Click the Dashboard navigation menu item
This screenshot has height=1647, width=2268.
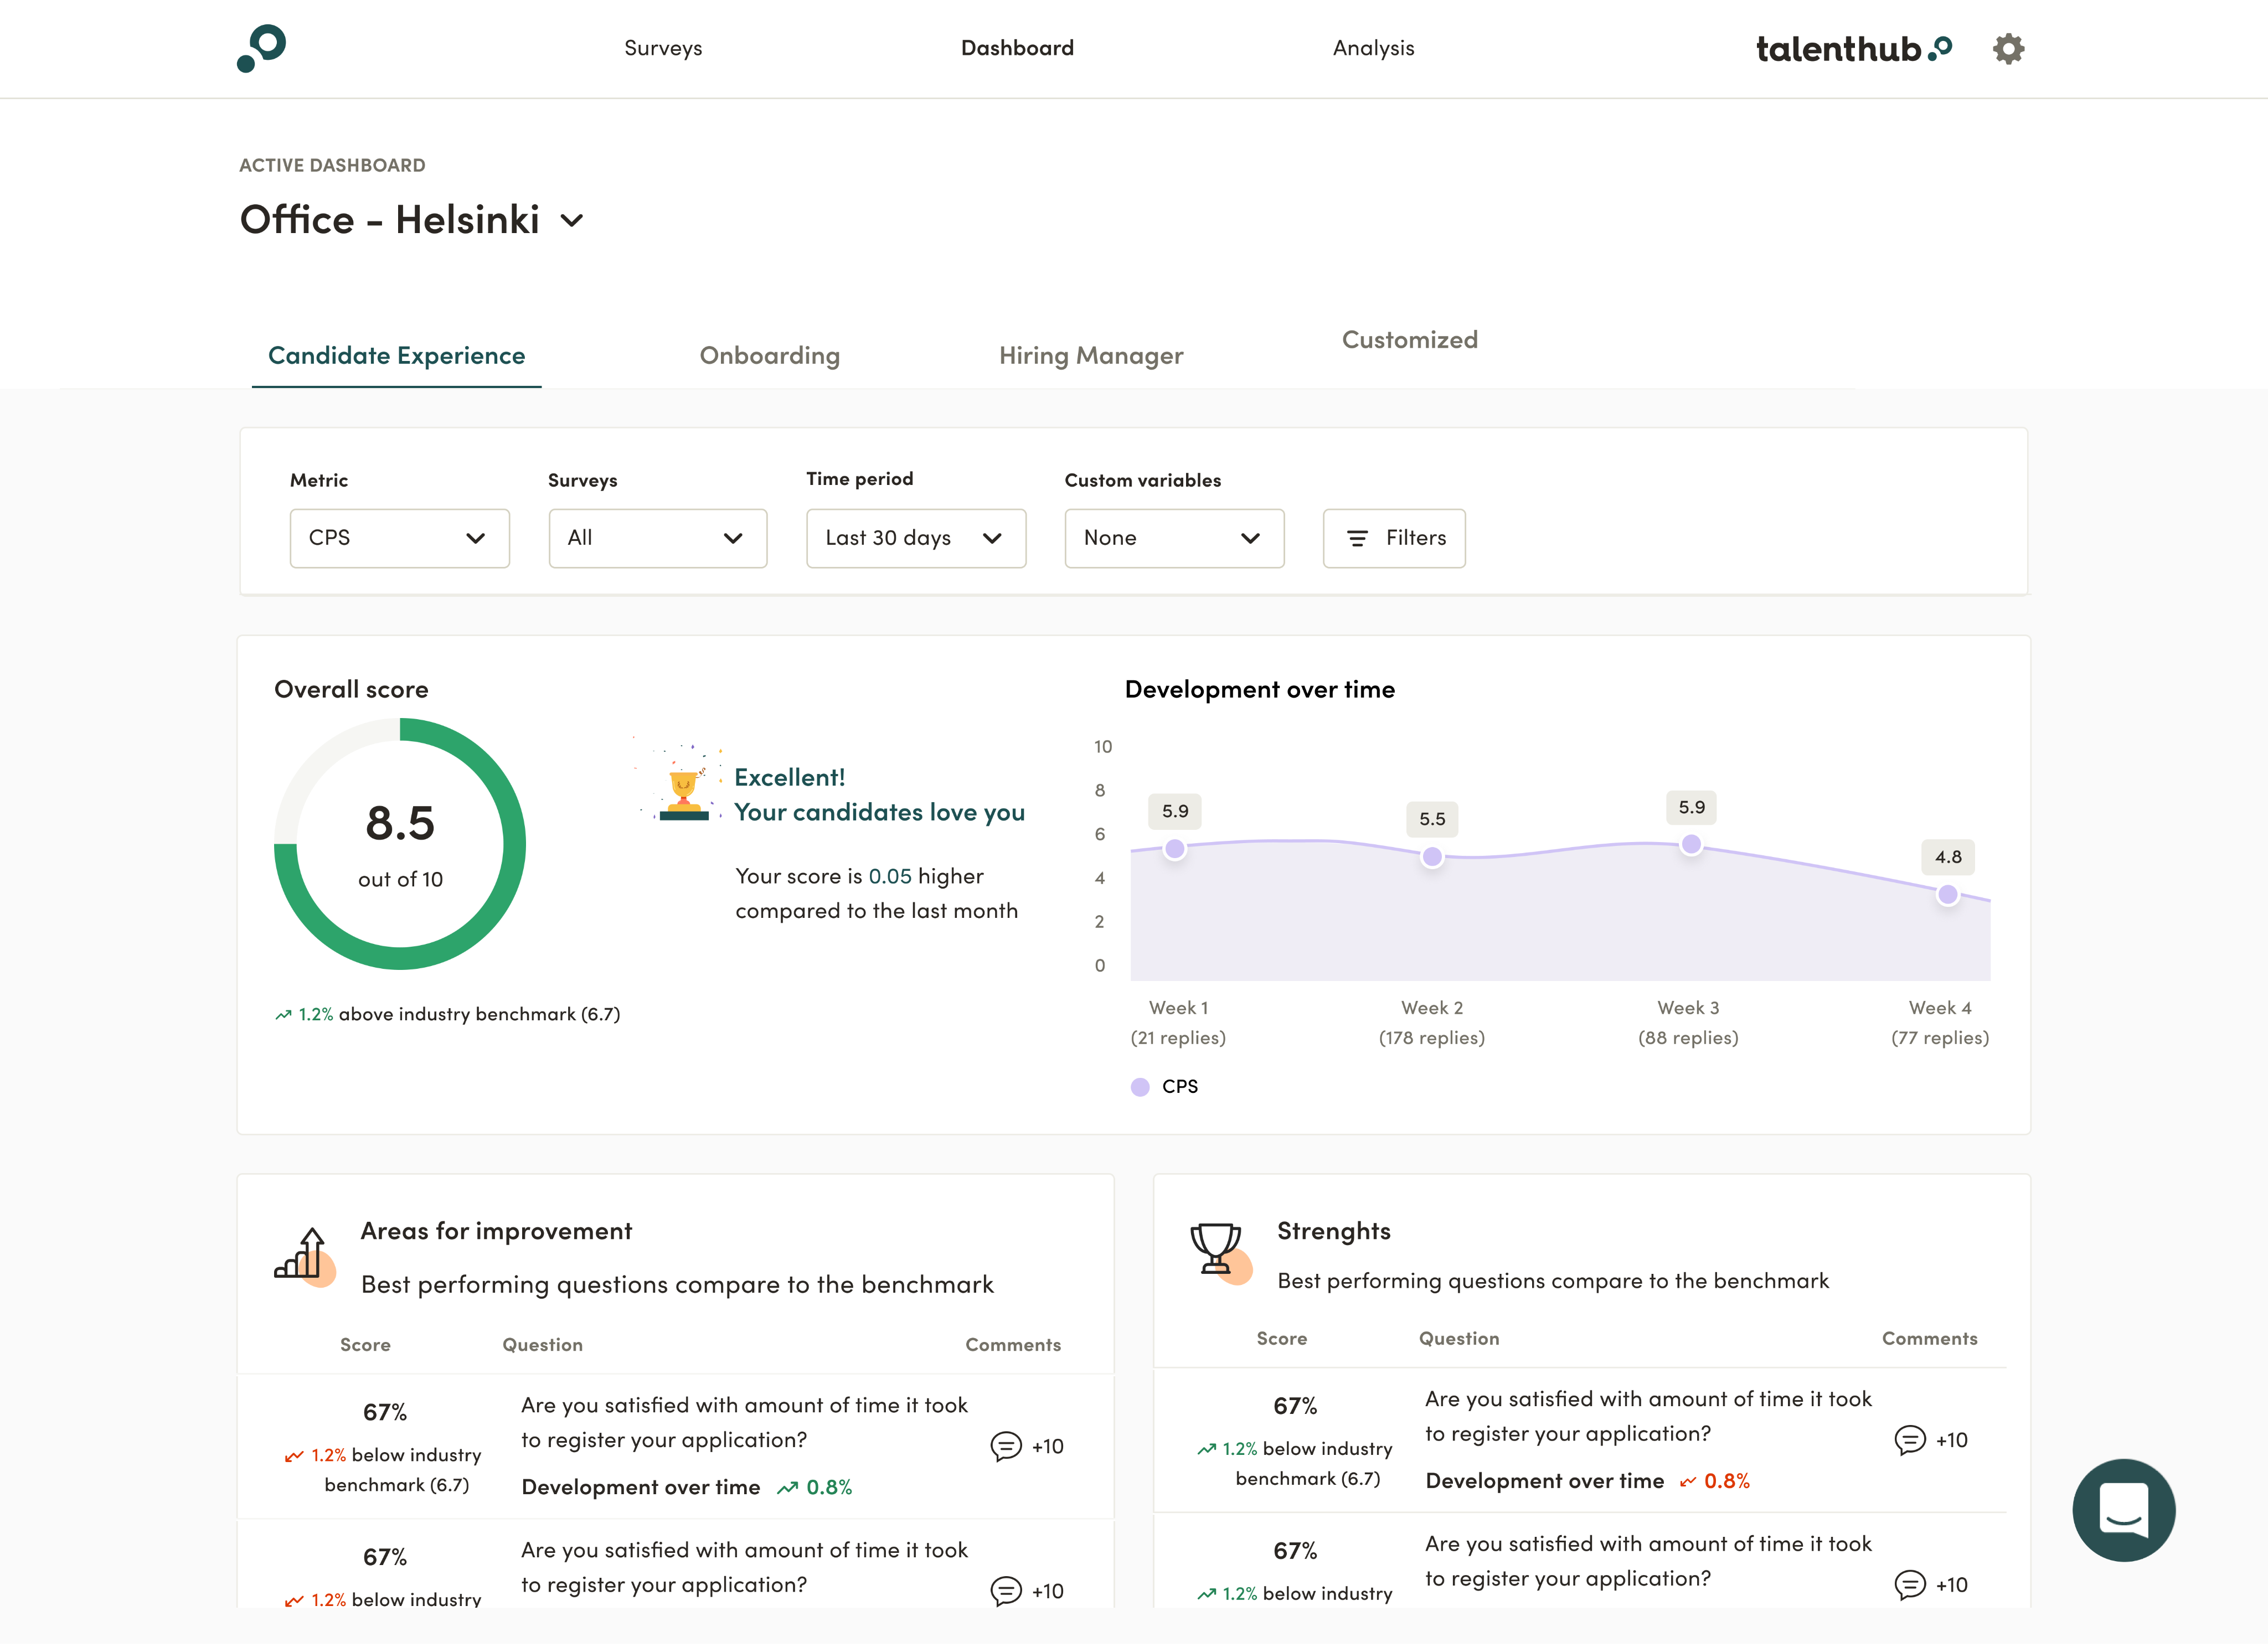click(1018, 48)
